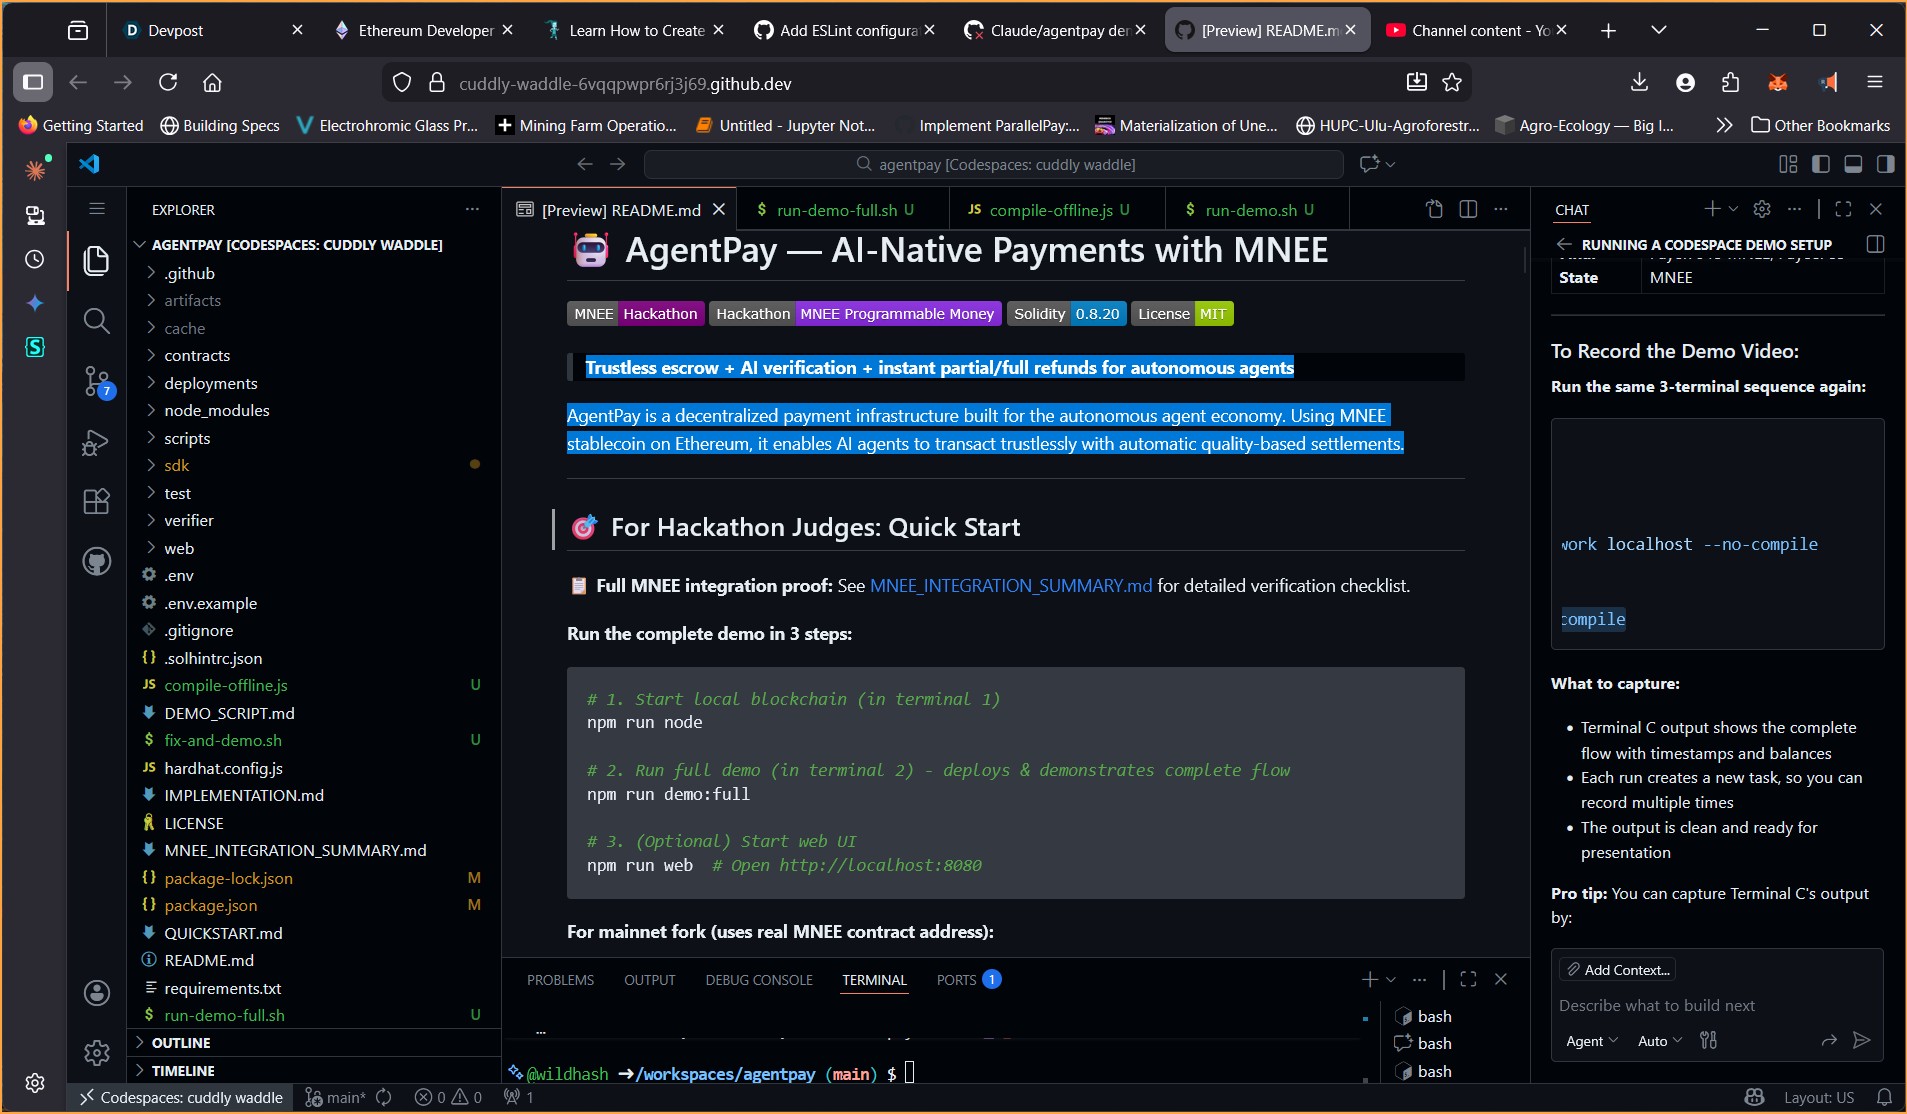Add a new terminal with plus icon
1907x1114 pixels.
1370,980
